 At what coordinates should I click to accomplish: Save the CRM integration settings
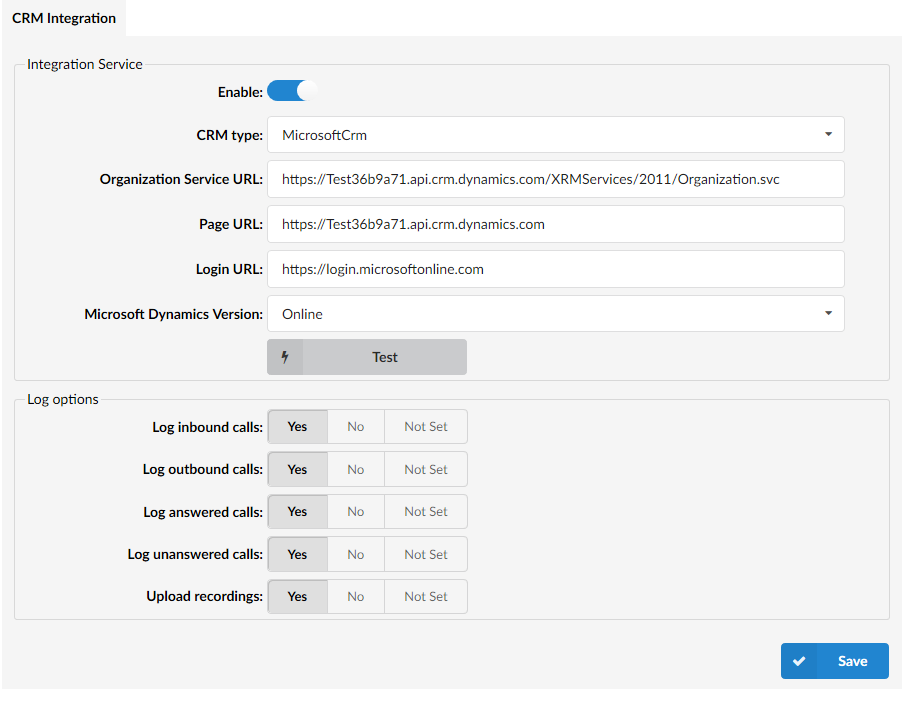(835, 661)
